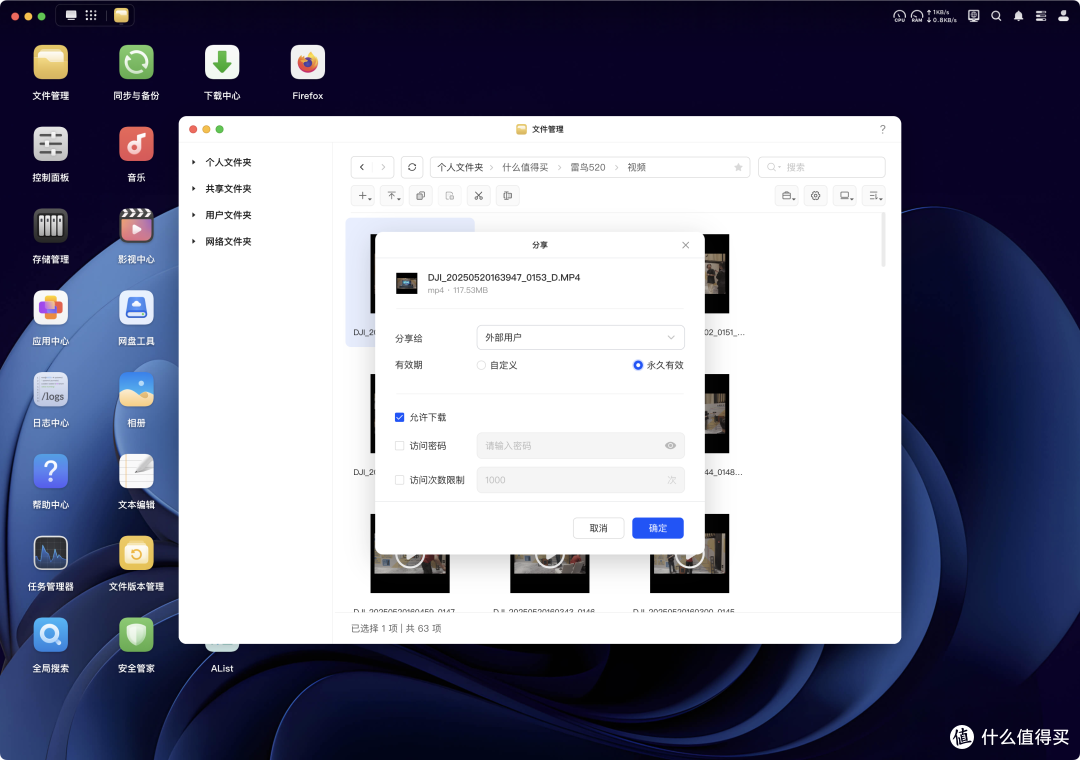Click the rename toolbar icon
The height and width of the screenshot is (760, 1080).
click(508, 196)
